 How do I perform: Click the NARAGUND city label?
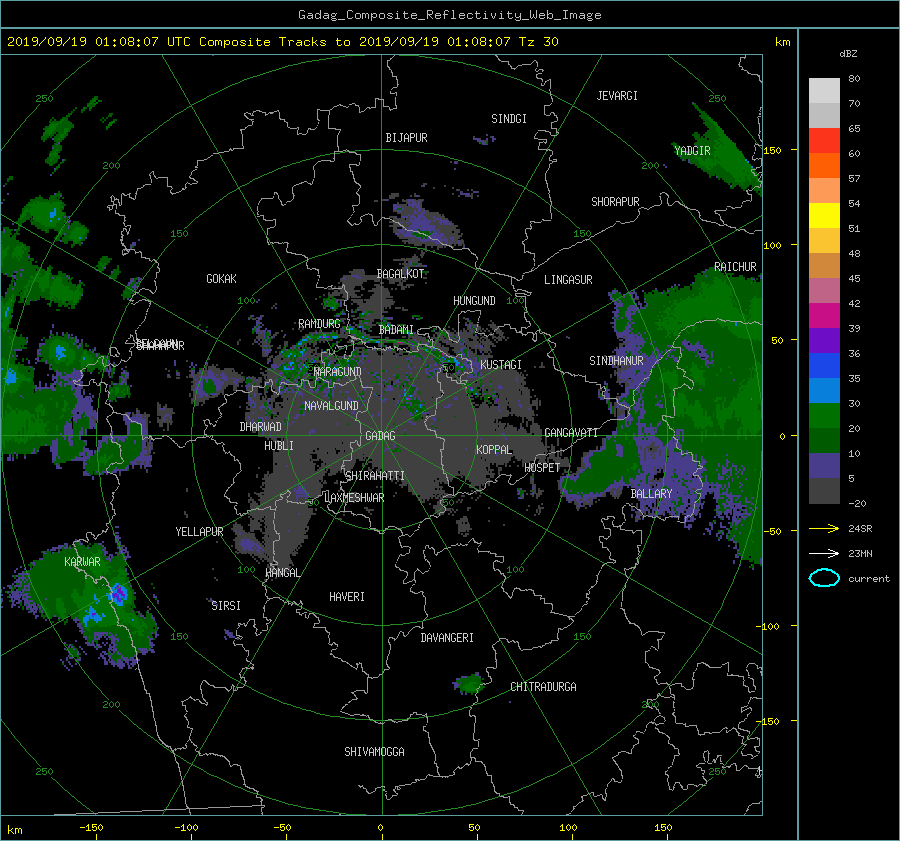pyautogui.click(x=338, y=371)
